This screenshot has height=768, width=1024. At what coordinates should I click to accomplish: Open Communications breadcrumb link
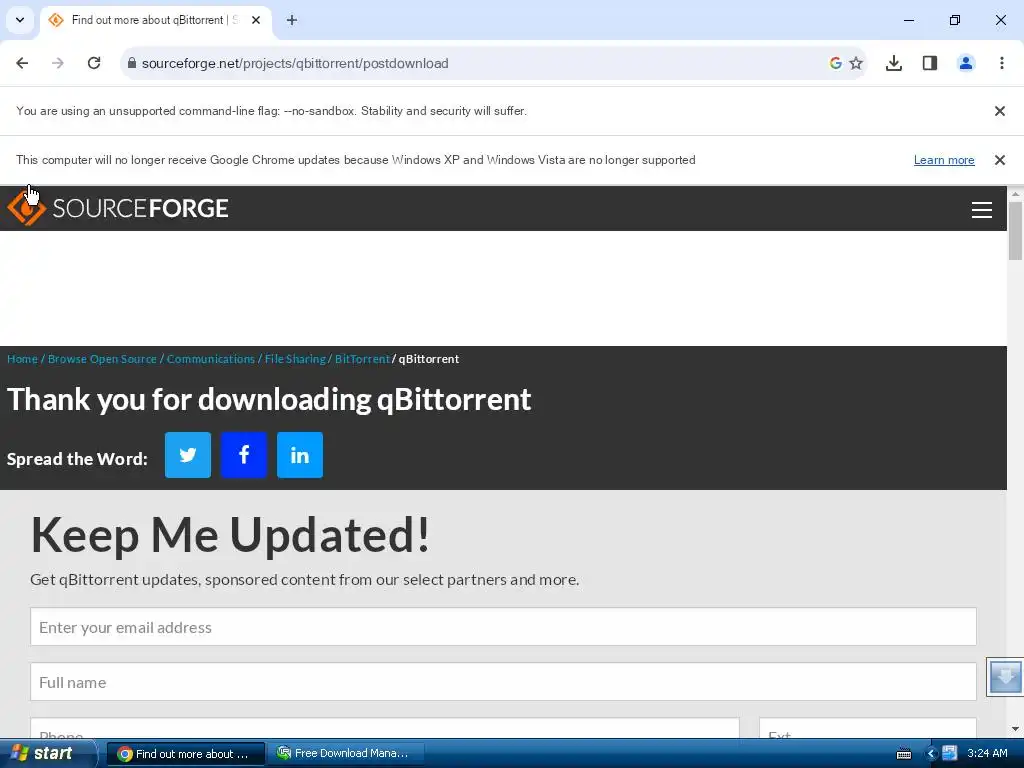(210, 359)
